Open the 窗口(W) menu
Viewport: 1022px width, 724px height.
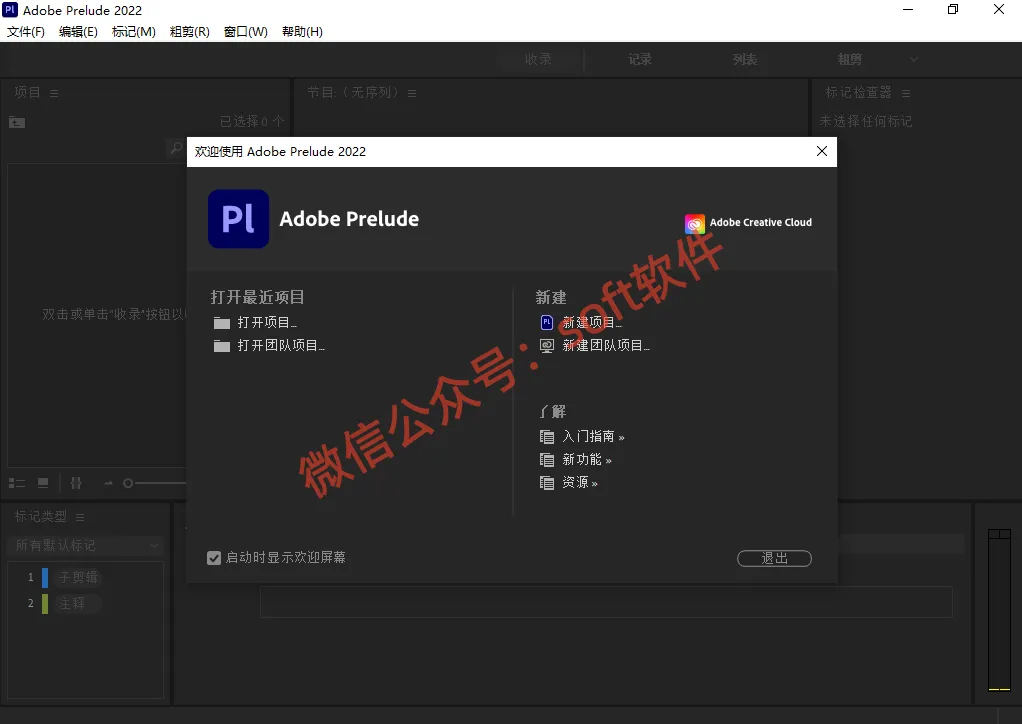(246, 32)
